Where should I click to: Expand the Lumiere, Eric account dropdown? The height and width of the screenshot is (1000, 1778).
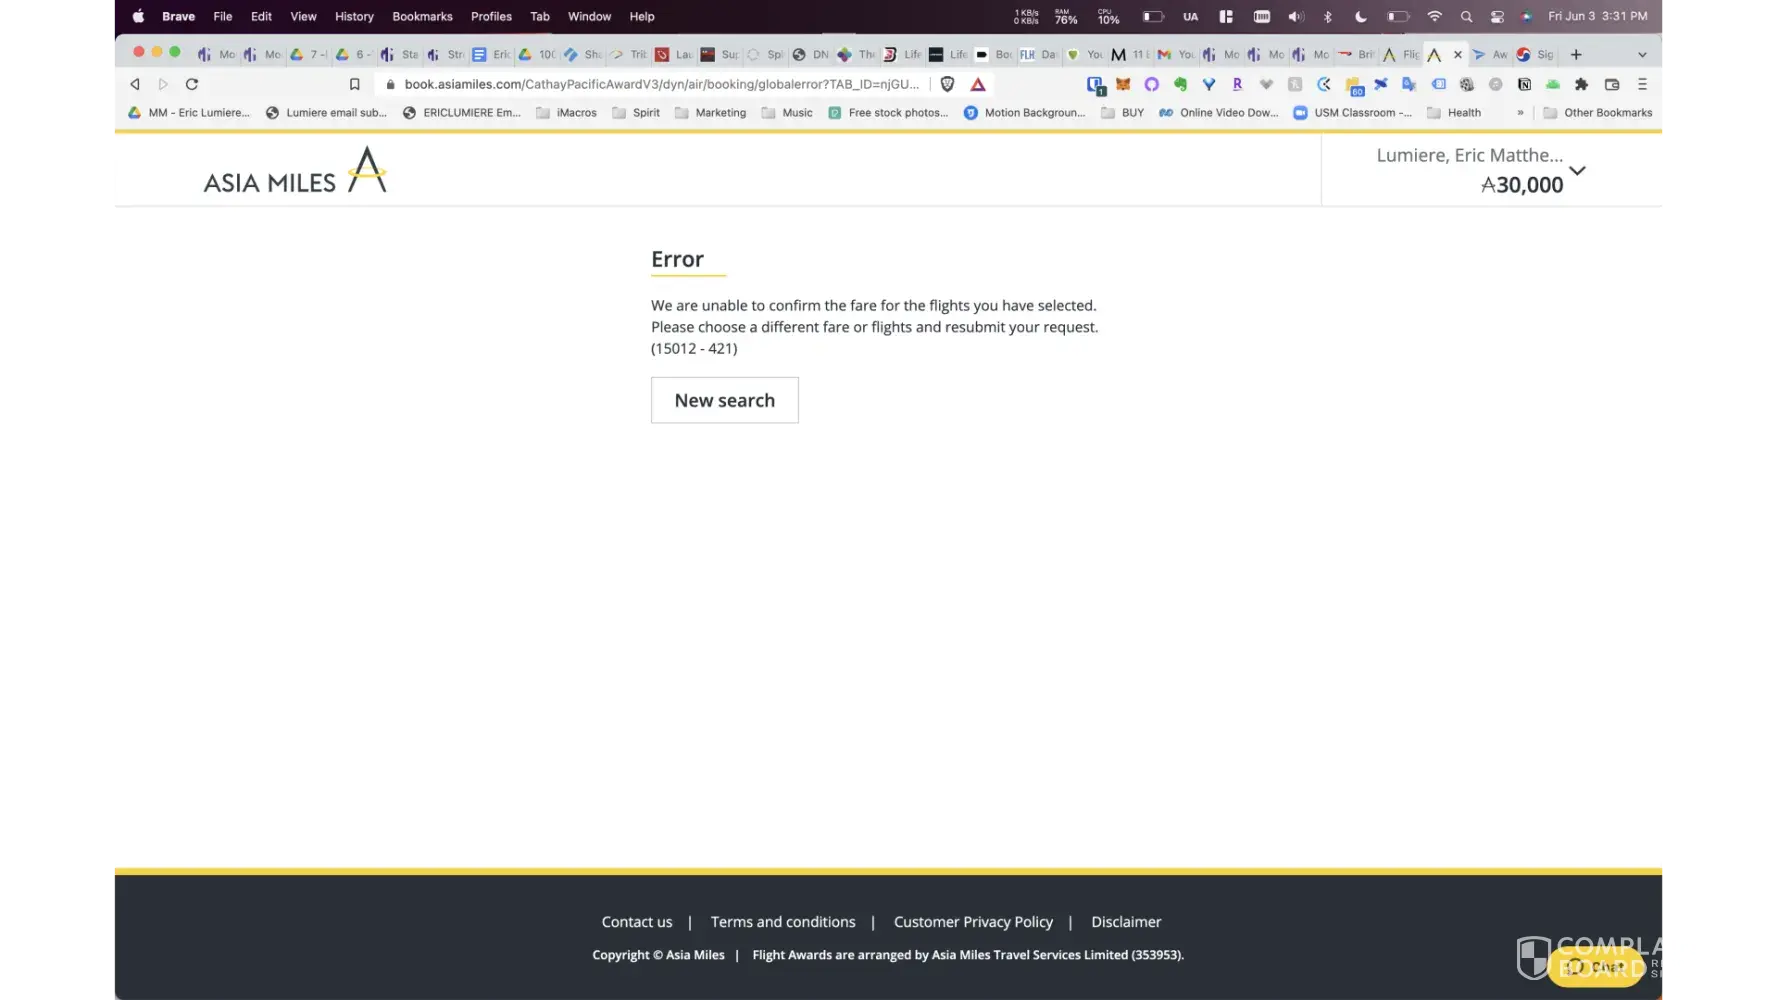pyautogui.click(x=1577, y=171)
